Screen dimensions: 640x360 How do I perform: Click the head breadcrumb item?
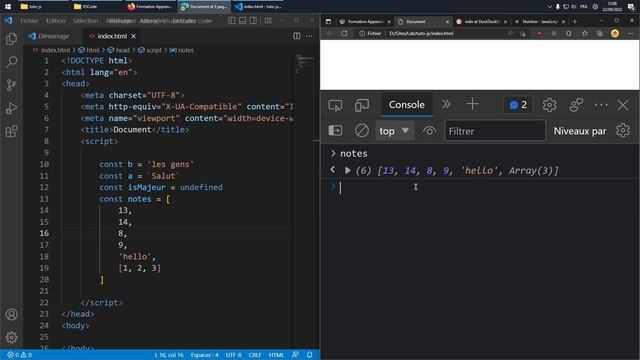pos(119,50)
